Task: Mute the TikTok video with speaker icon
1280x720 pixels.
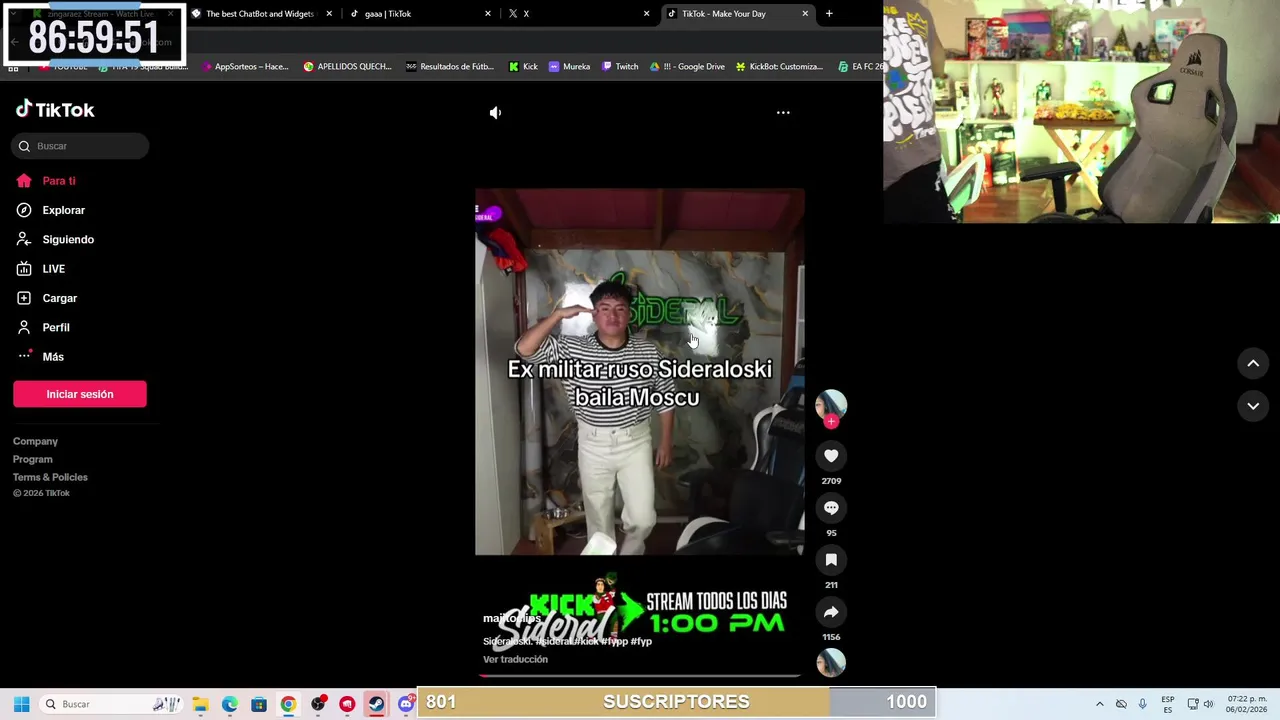Action: 495,113
